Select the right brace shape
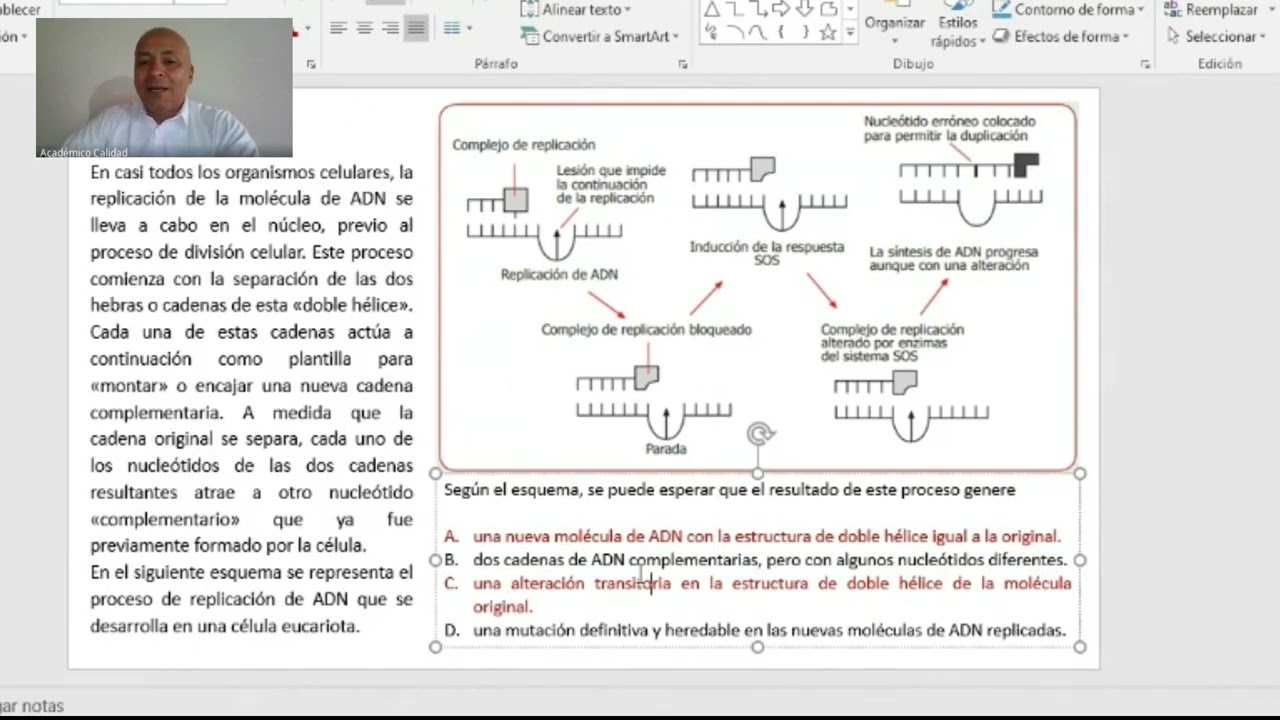 click(x=804, y=33)
